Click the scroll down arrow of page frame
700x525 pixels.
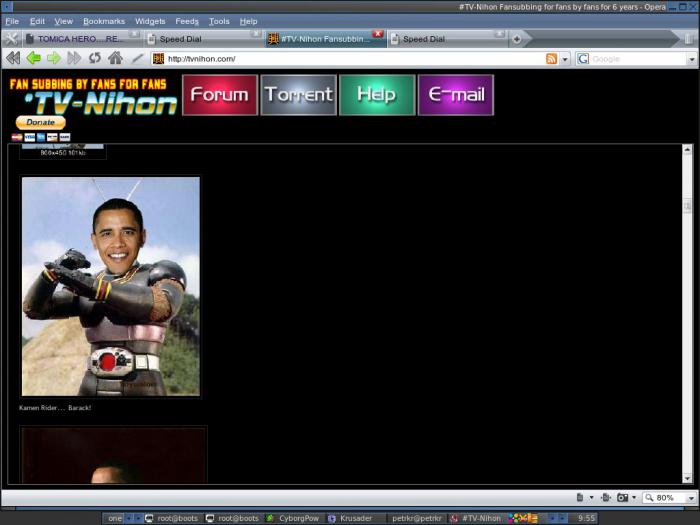[687, 478]
